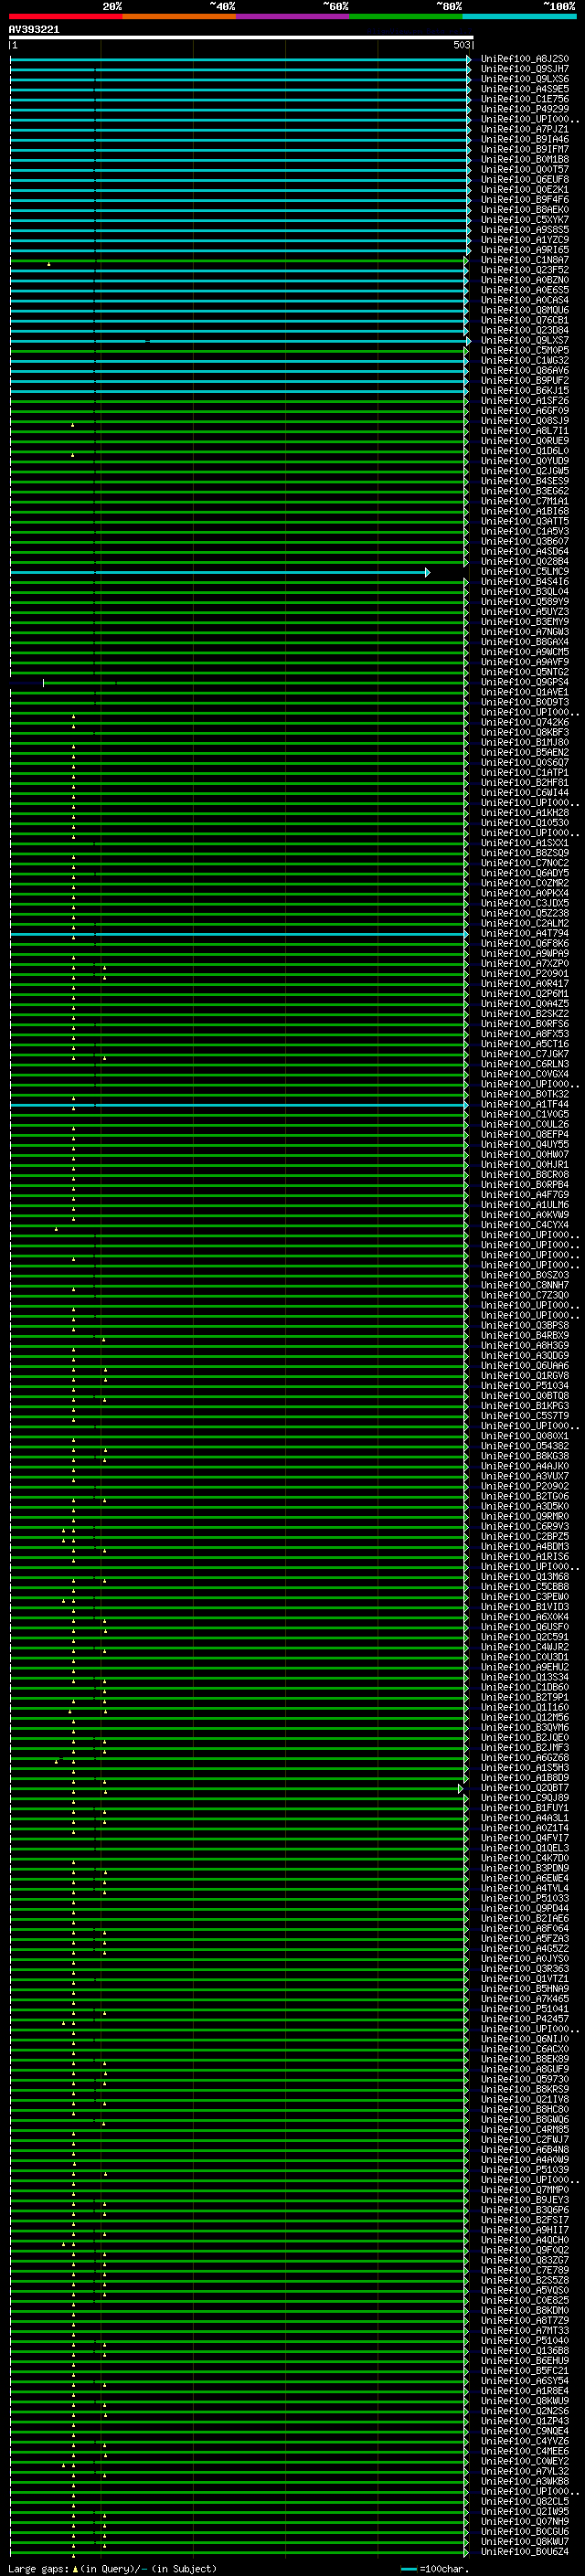Follow the UniRef100_Q9LXS7 label

pyautogui.click(x=524, y=340)
